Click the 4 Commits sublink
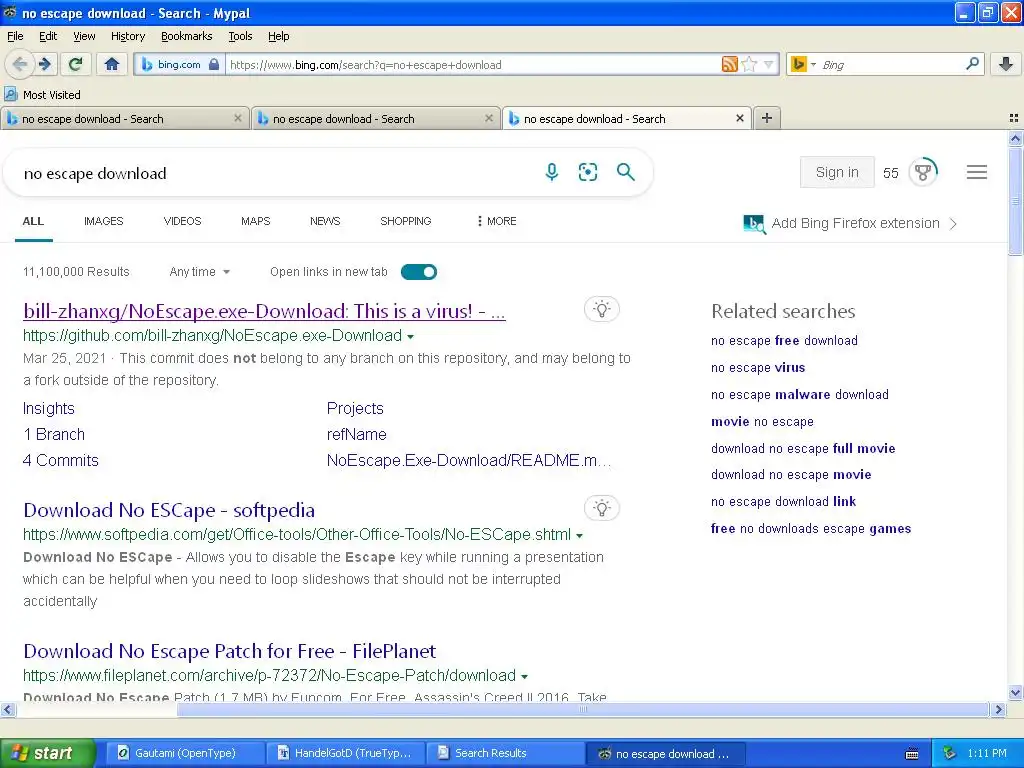Screen dimensions: 1024x768 [61, 460]
